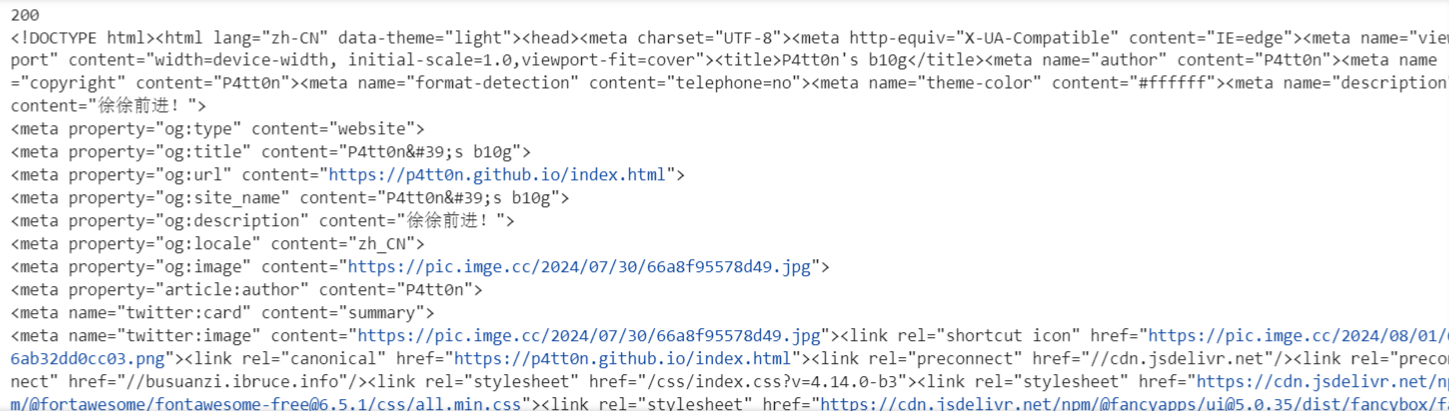
Task: Click the og:locale zh_CN line
Action: 218,244
